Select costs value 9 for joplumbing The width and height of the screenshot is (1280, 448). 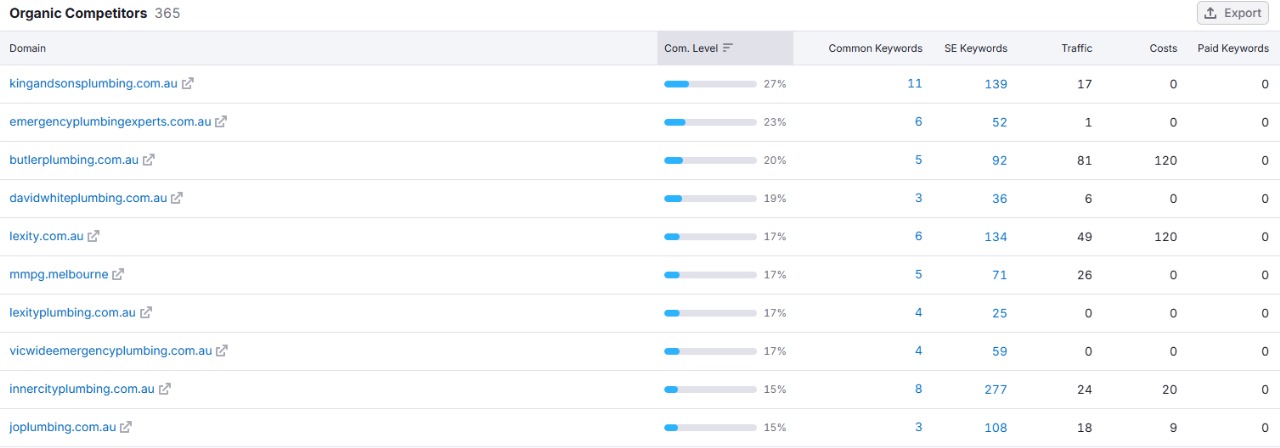coord(1173,427)
